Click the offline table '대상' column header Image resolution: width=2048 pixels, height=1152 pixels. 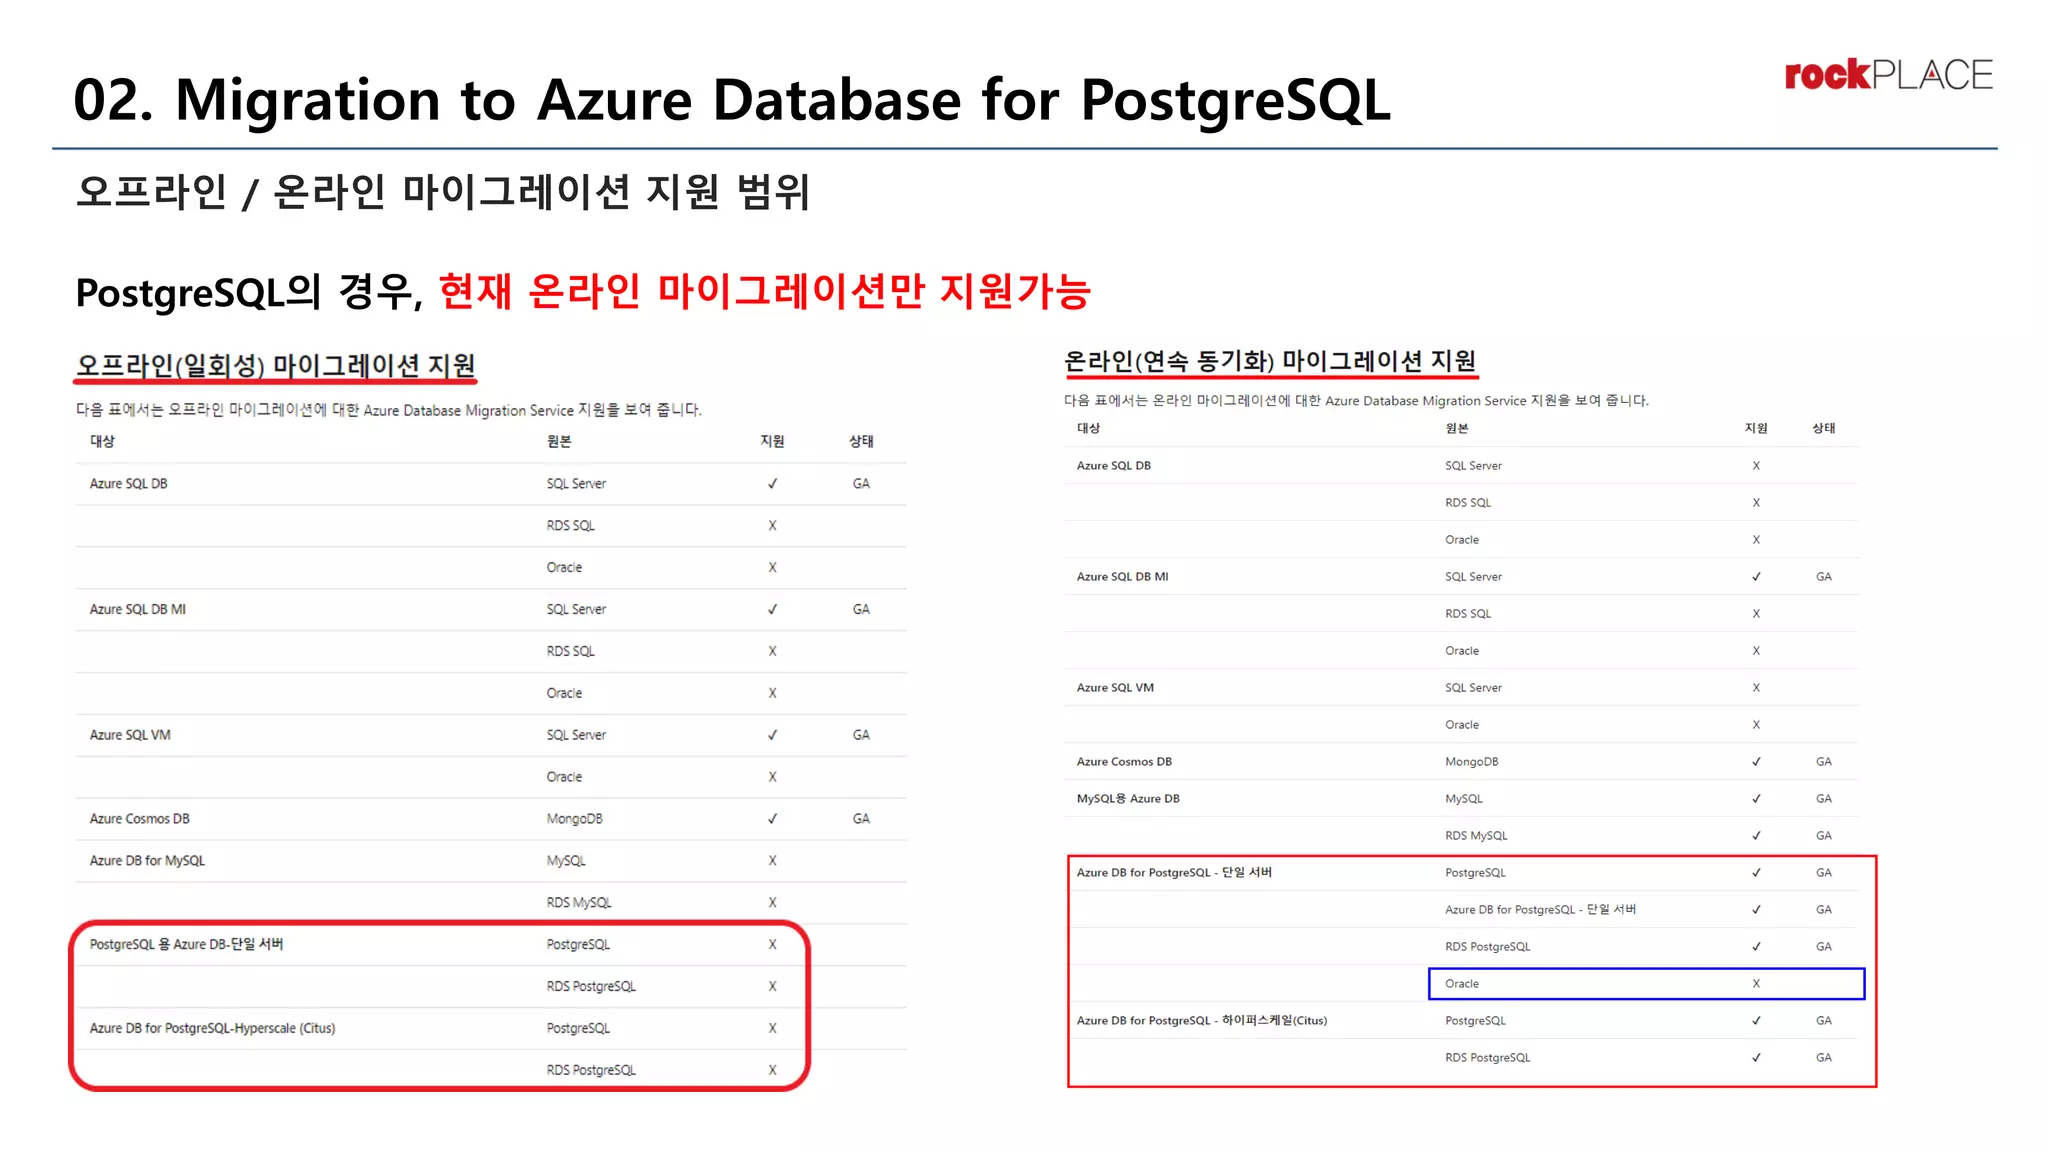[102, 441]
